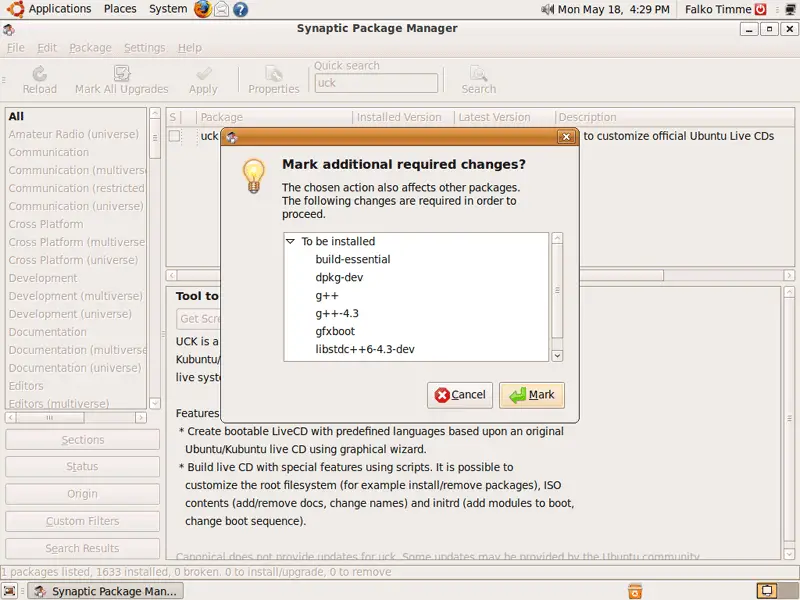Select dpkg-dev in the list
The height and width of the screenshot is (600, 800).
pyautogui.click(x=339, y=278)
